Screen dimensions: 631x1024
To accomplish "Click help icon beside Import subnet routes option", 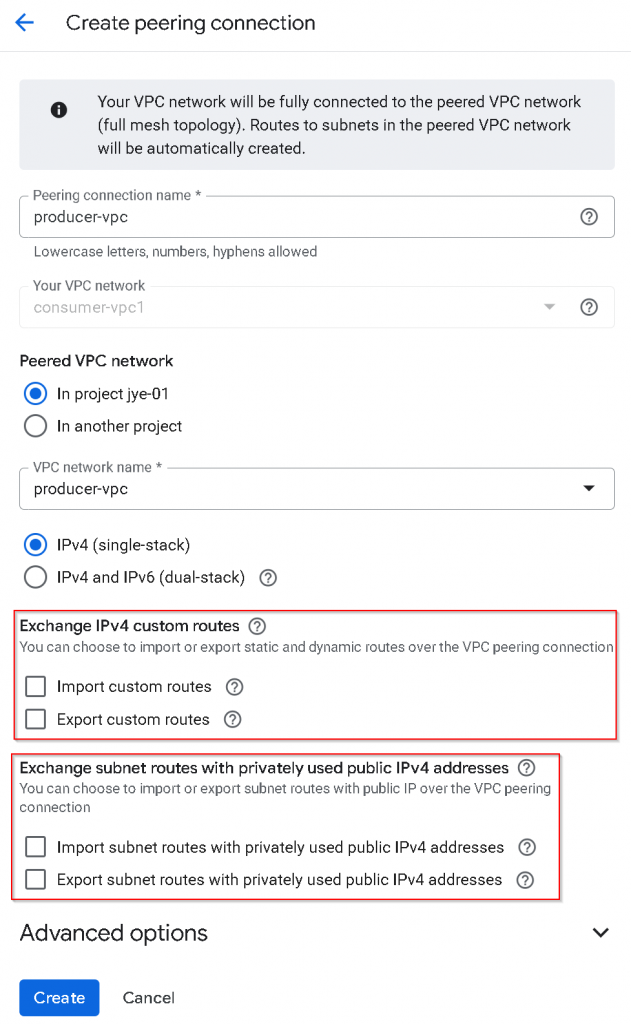I will 527,848.
